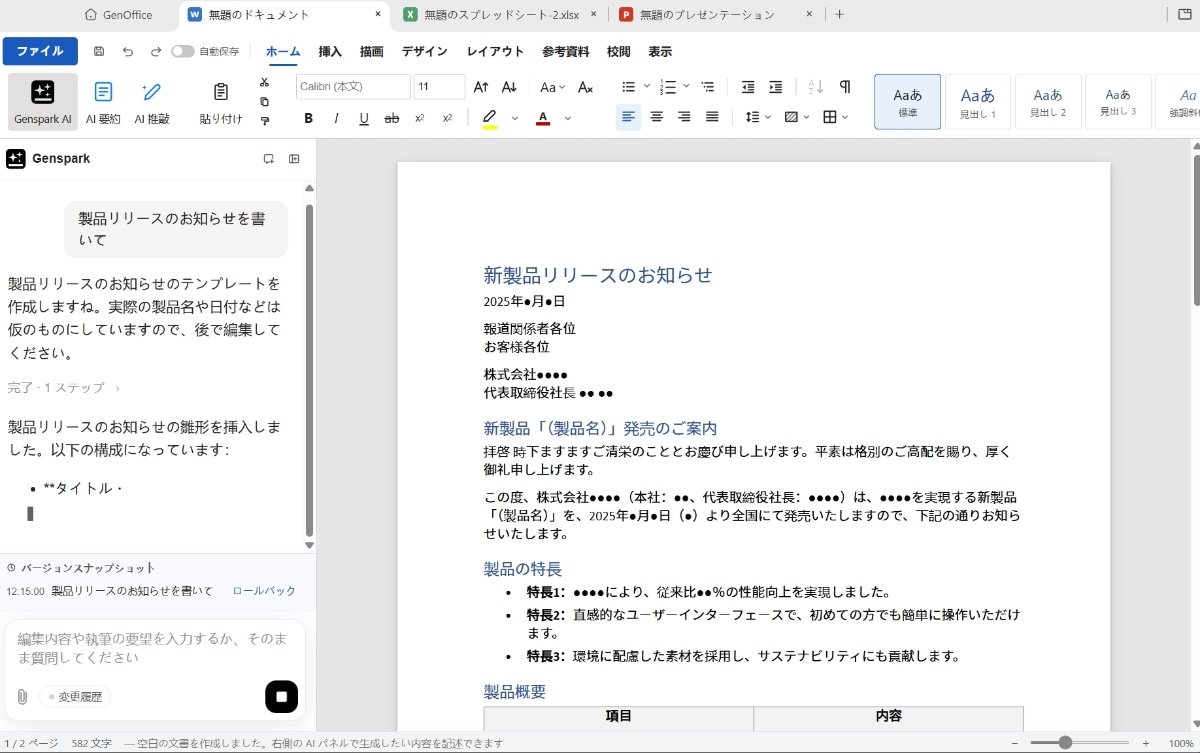
Task: Open the font size combo box
Action: click(x=439, y=87)
